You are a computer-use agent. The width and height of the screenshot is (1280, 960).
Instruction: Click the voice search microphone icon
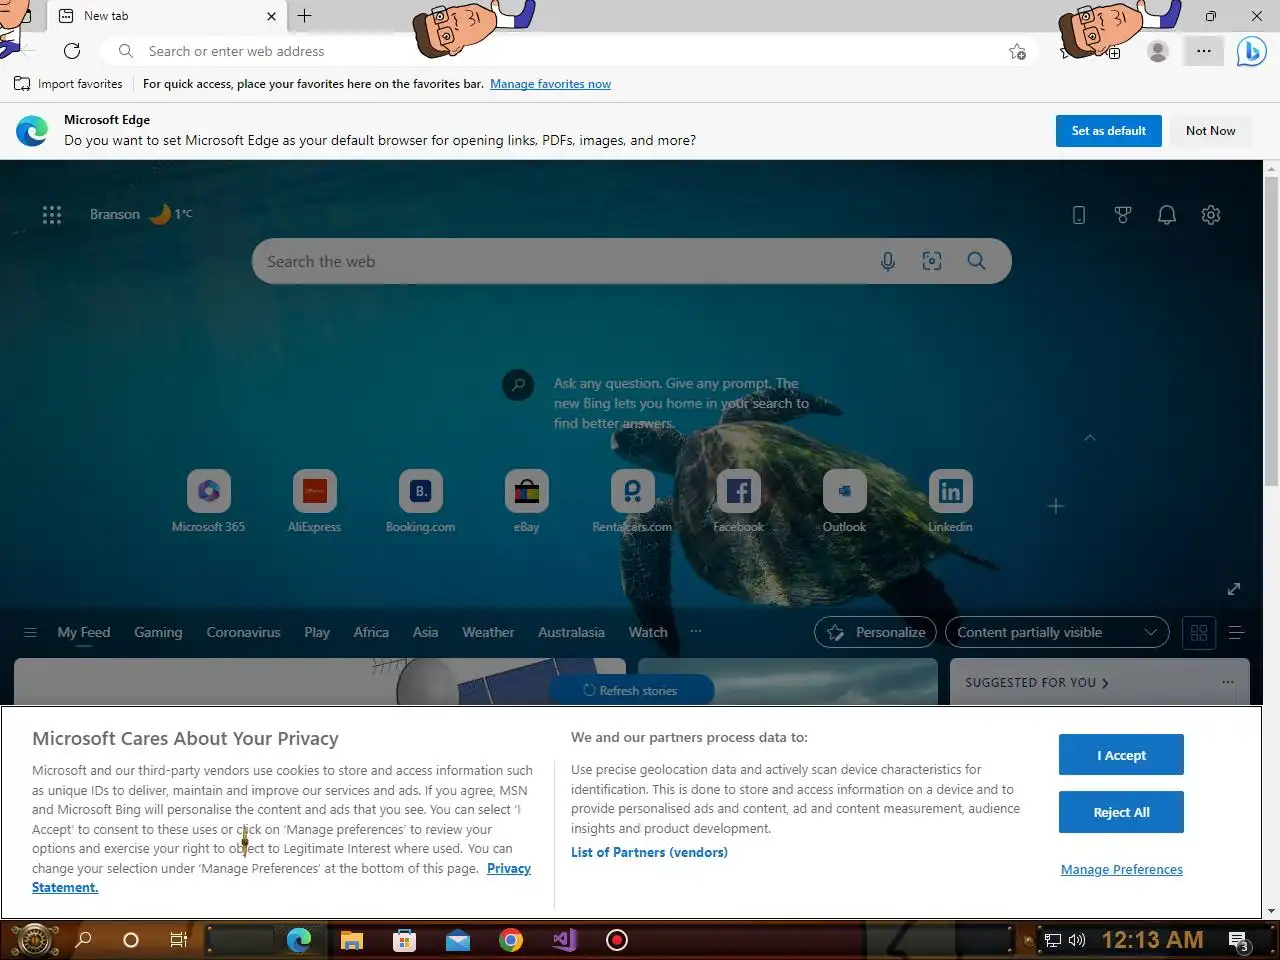coord(887,261)
